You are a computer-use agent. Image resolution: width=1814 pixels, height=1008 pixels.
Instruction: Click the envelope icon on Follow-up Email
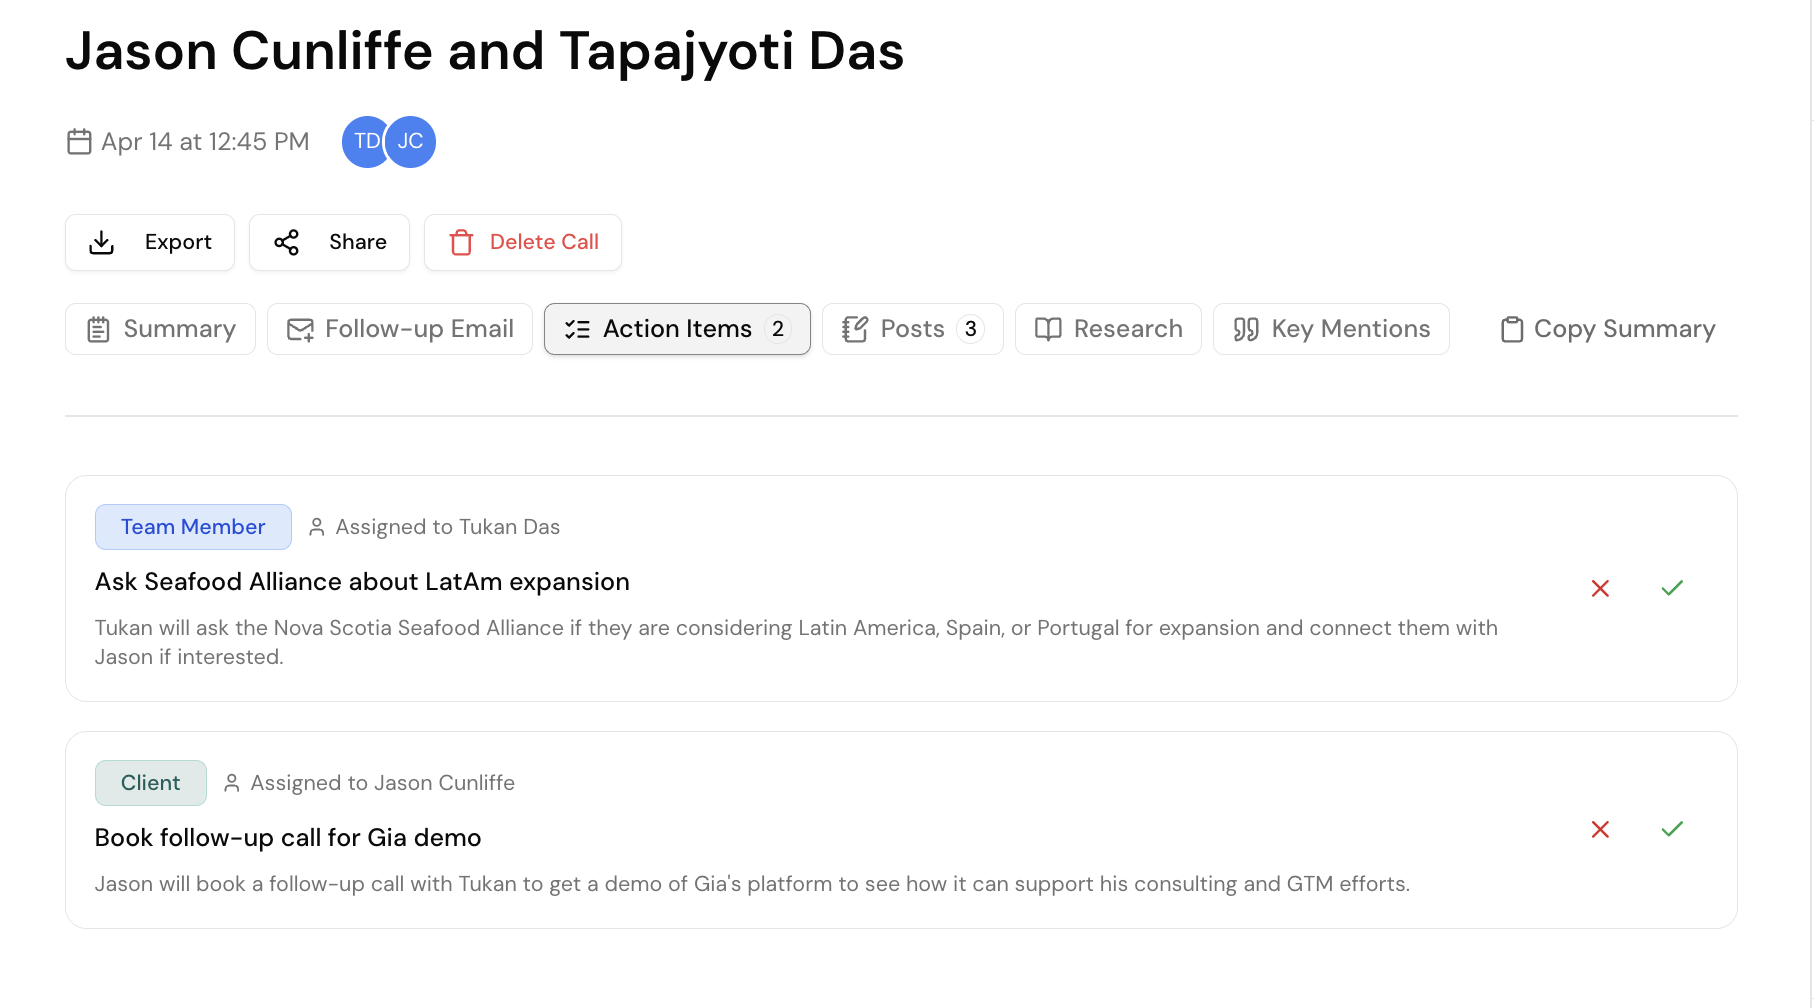pos(301,328)
